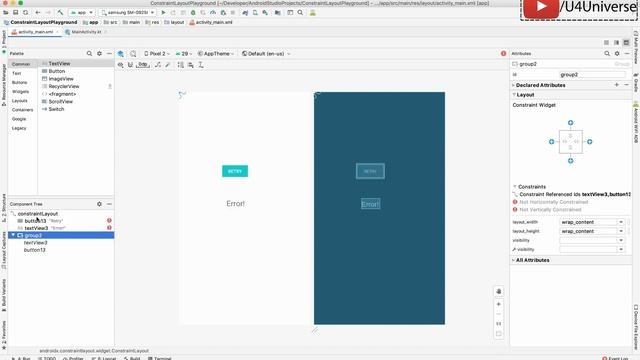Click the orientation icon beside layers icon
The image size is (640, 360).
click(133, 53)
